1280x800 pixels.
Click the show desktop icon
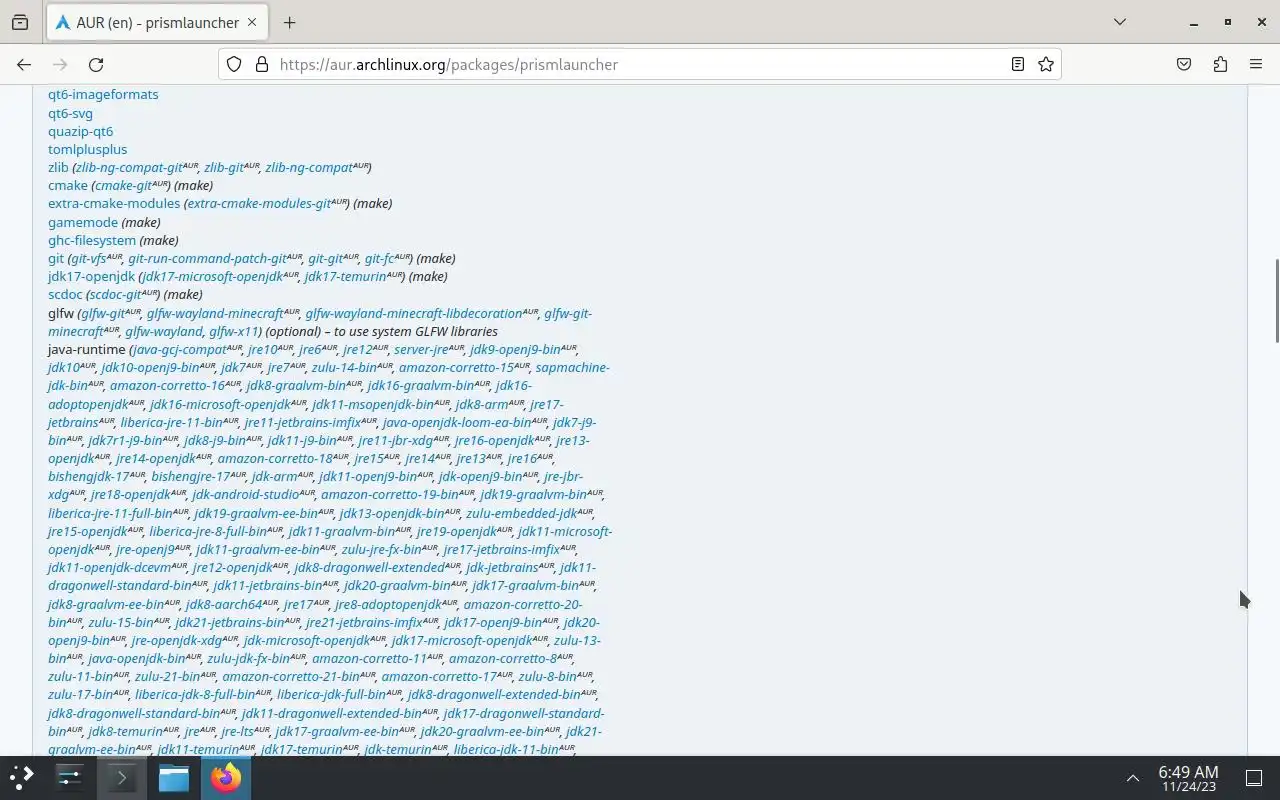(x=1254, y=778)
